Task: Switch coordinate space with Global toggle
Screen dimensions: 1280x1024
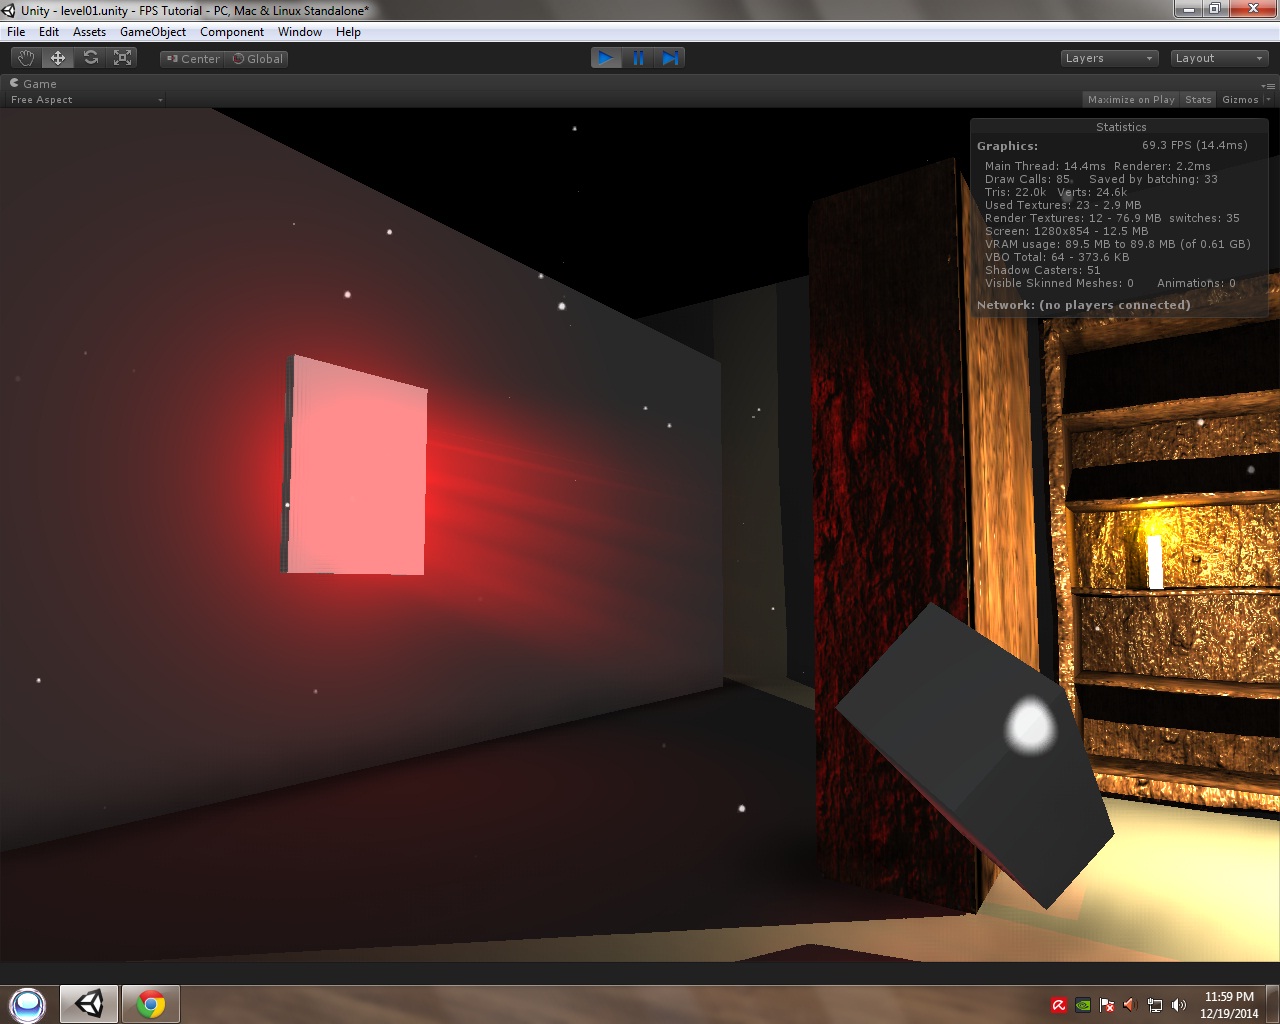Action: point(257,58)
